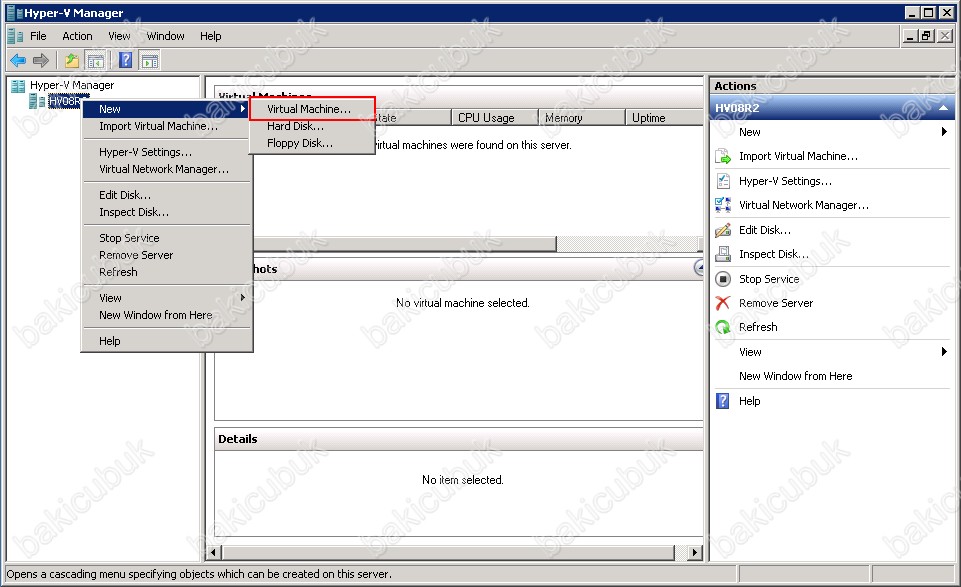Image resolution: width=961 pixels, height=587 pixels.
Task: Click the Show/Hide Action Pane toolbar icon
Action: point(150,60)
